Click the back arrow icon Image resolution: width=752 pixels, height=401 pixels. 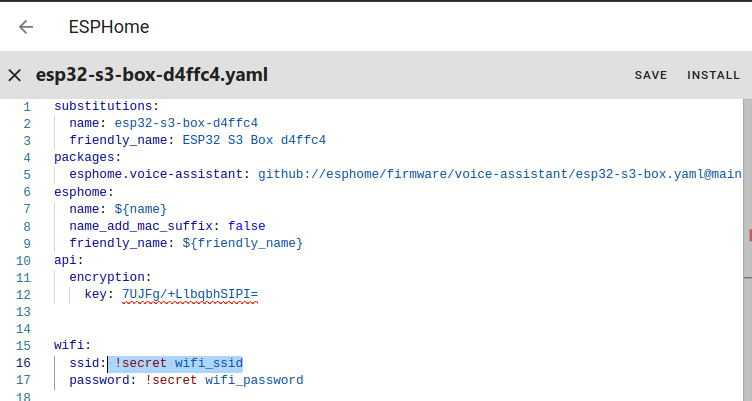[x=26, y=27]
